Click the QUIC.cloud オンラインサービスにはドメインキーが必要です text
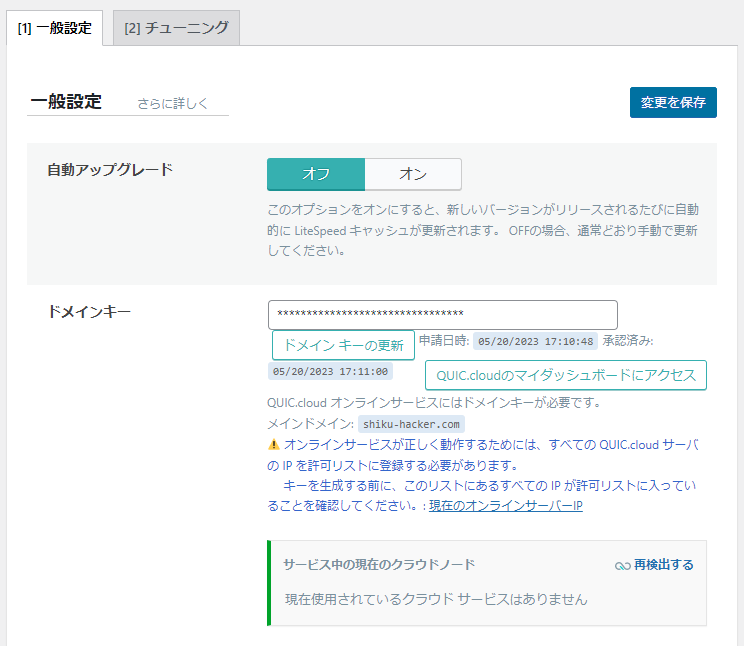 point(434,403)
